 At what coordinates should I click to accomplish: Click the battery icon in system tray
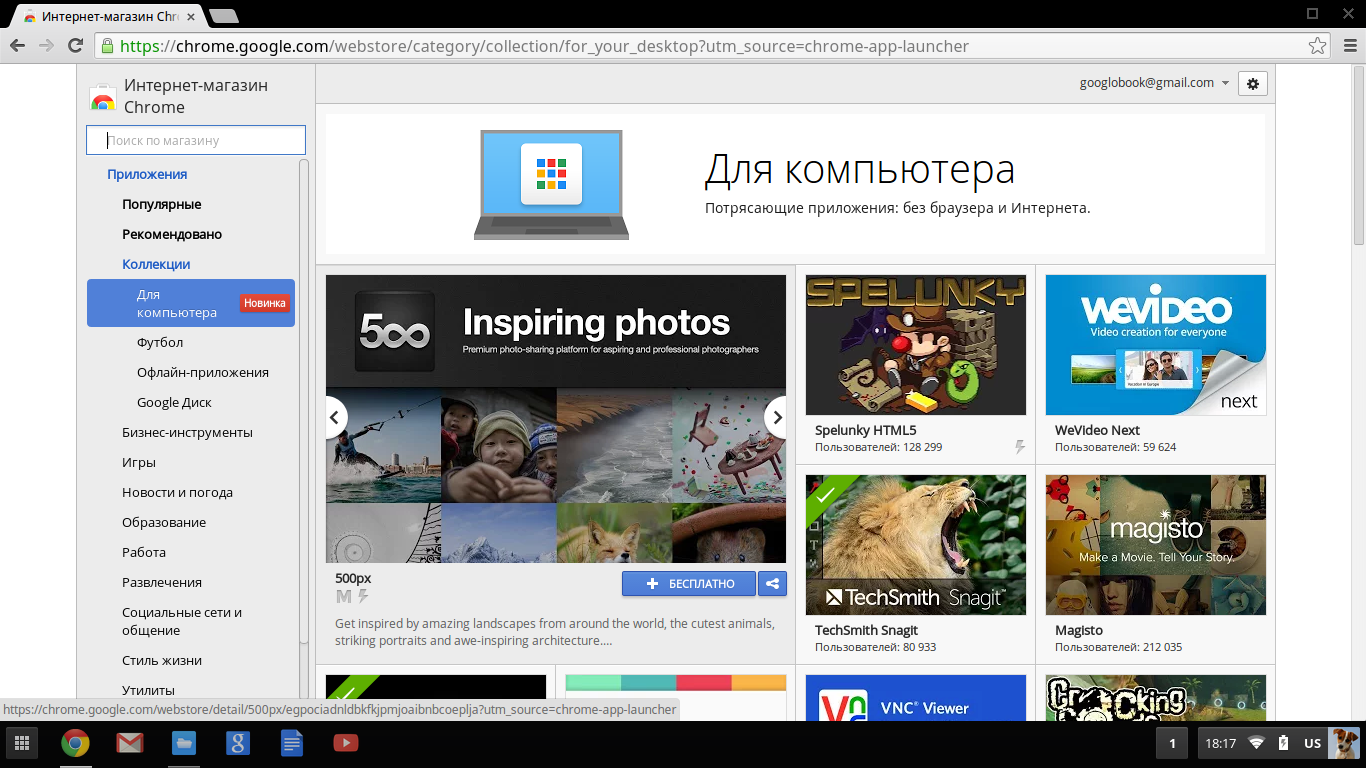1283,743
